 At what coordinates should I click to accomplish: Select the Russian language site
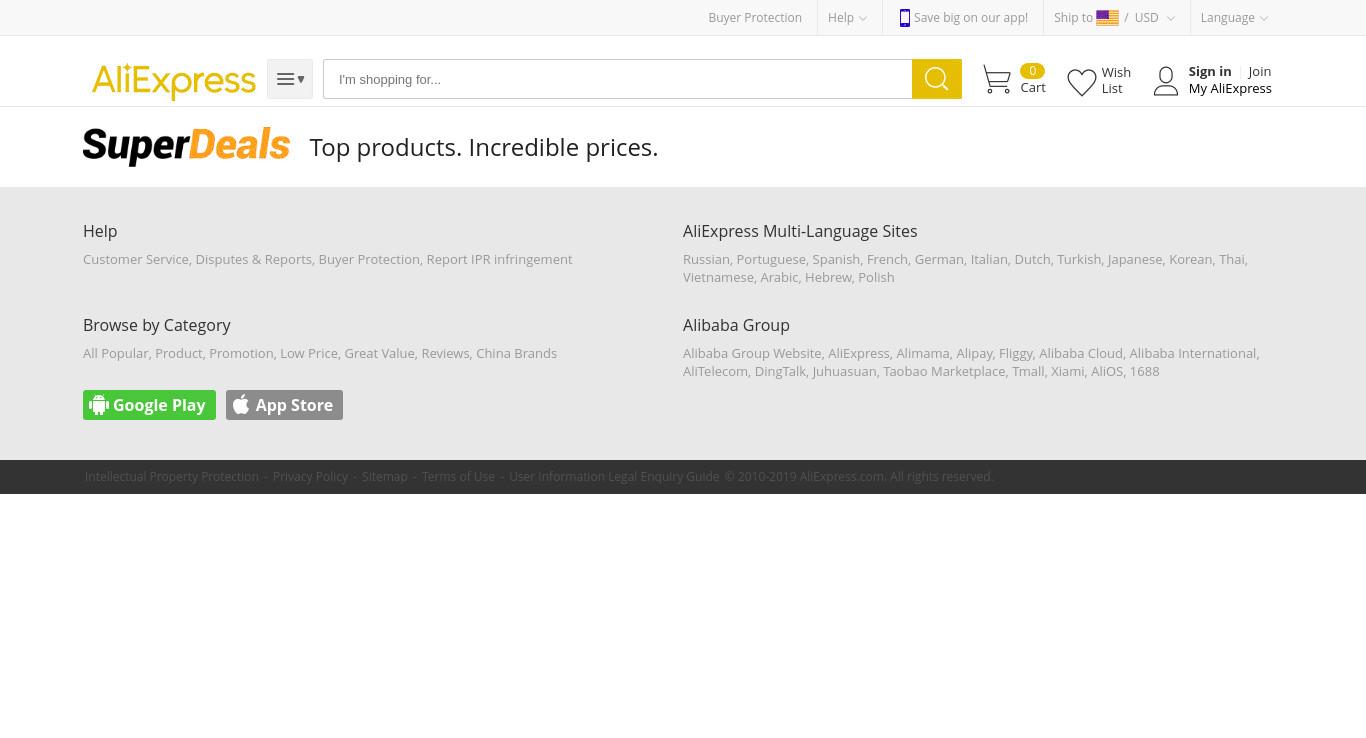[706, 259]
